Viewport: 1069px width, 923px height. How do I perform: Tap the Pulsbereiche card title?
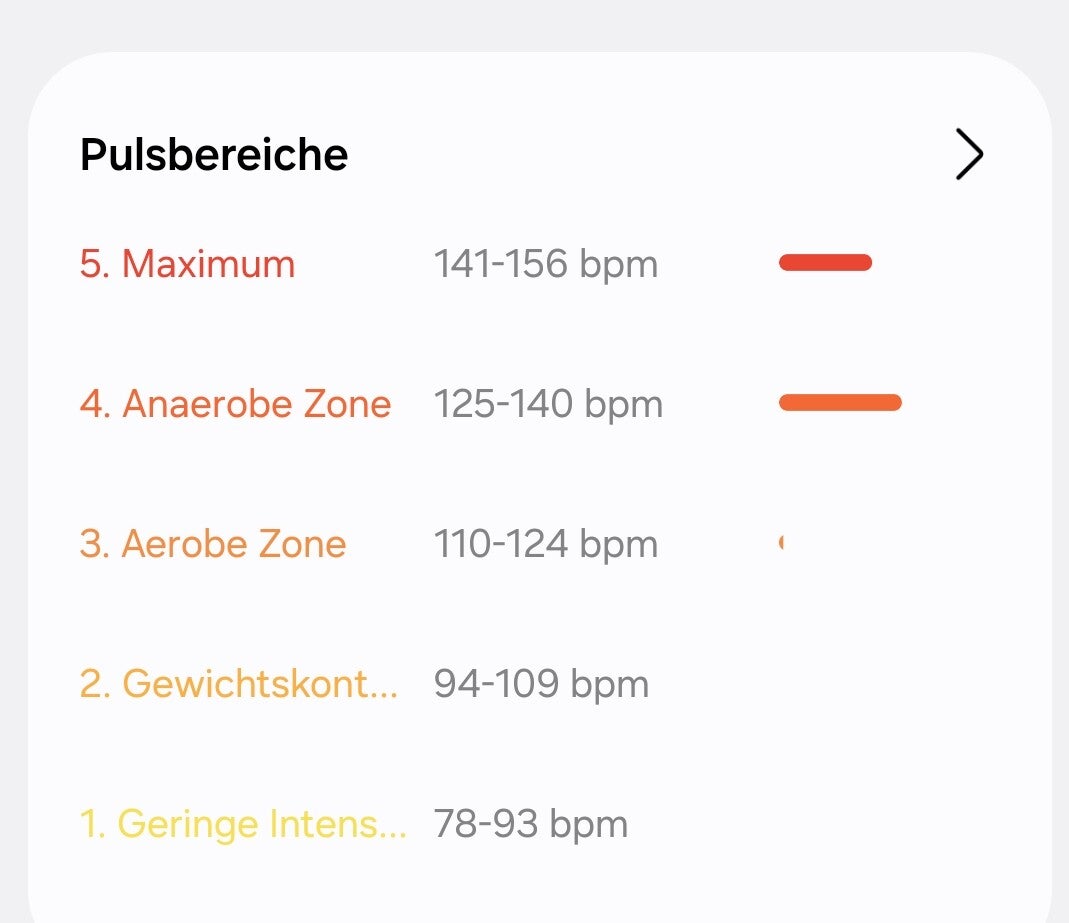tap(214, 155)
